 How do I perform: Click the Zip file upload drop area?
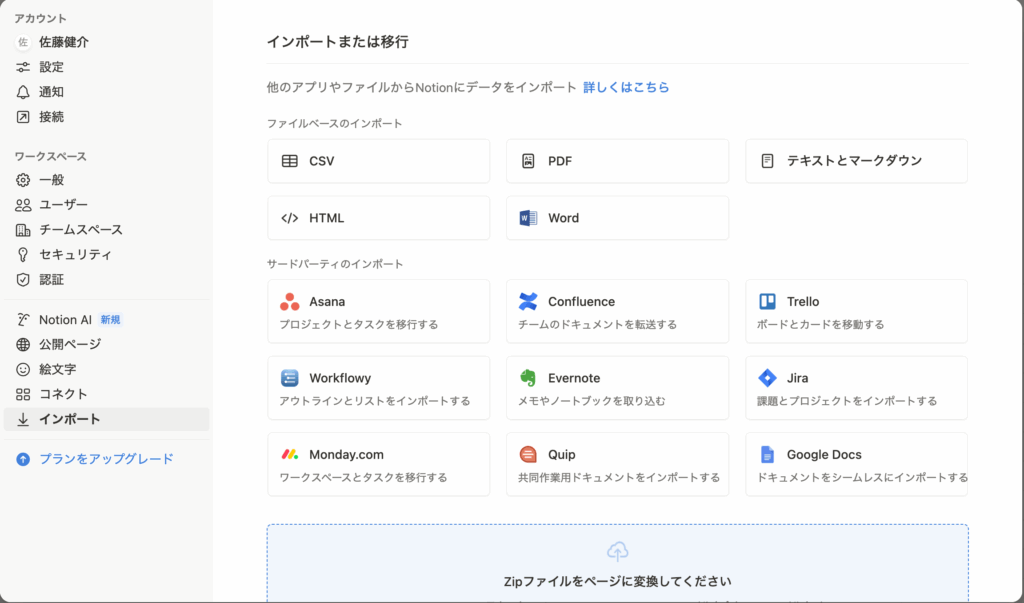point(617,563)
